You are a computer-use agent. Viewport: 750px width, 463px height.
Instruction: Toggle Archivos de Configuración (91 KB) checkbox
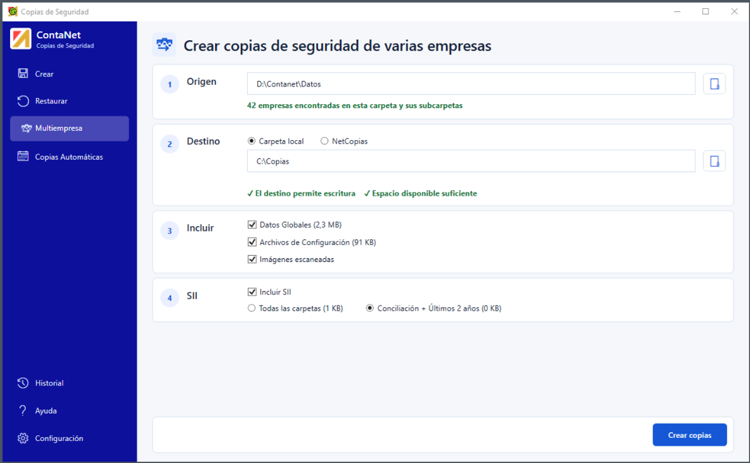tap(252, 242)
